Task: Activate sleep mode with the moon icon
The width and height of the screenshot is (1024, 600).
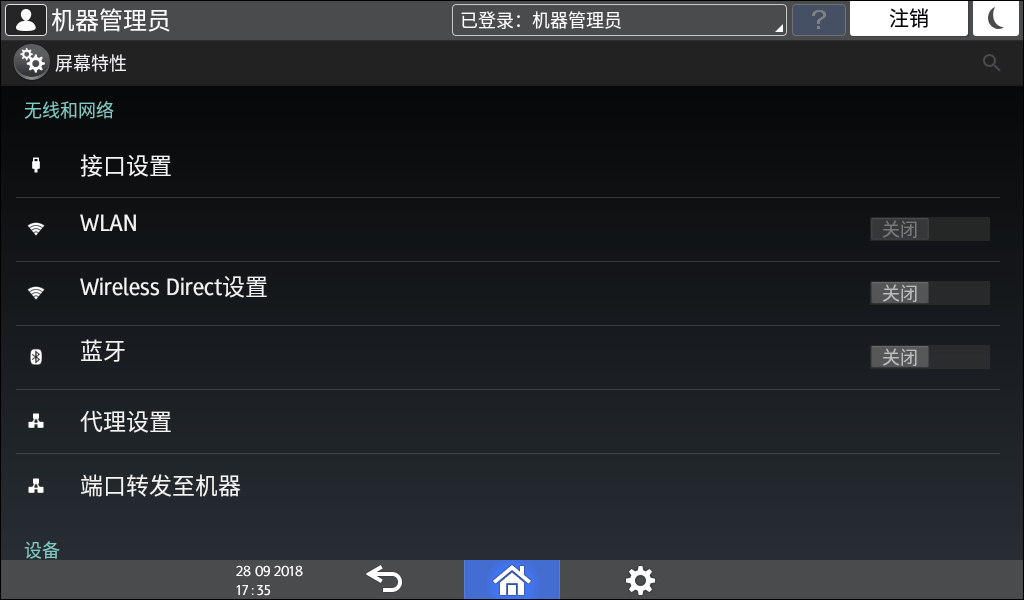Action: tap(995, 19)
